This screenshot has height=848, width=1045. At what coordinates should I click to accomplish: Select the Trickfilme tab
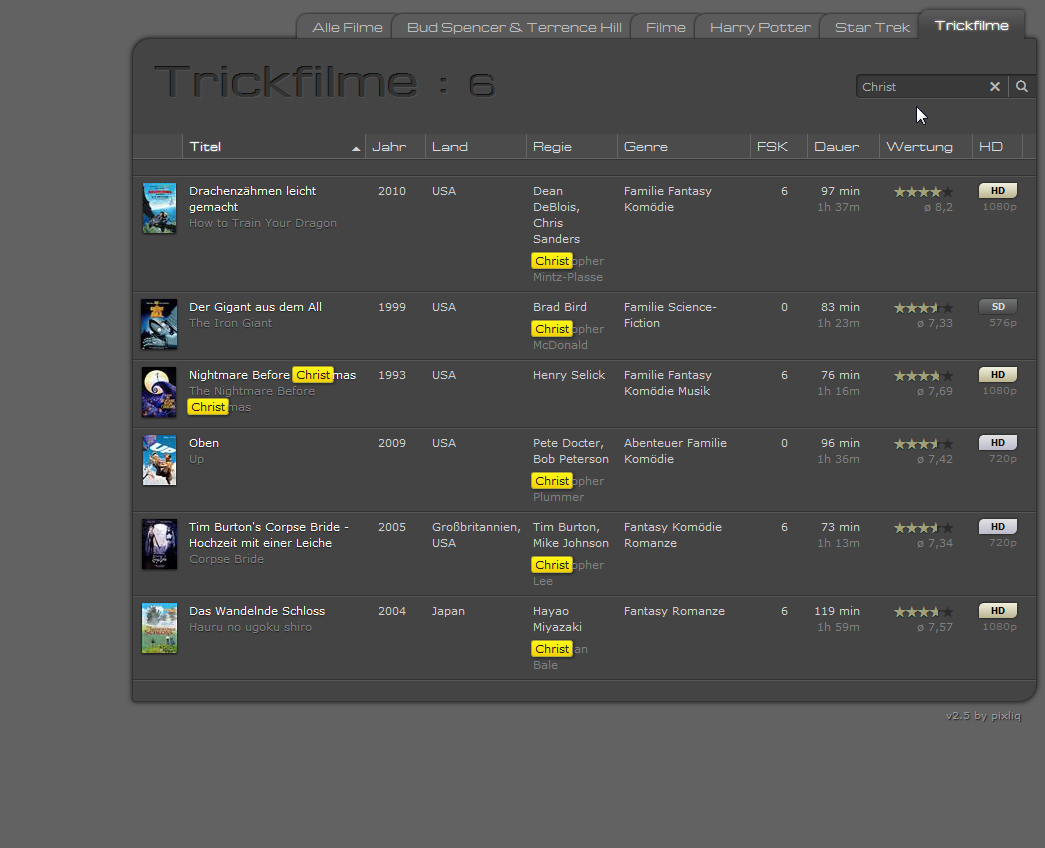(972, 25)
